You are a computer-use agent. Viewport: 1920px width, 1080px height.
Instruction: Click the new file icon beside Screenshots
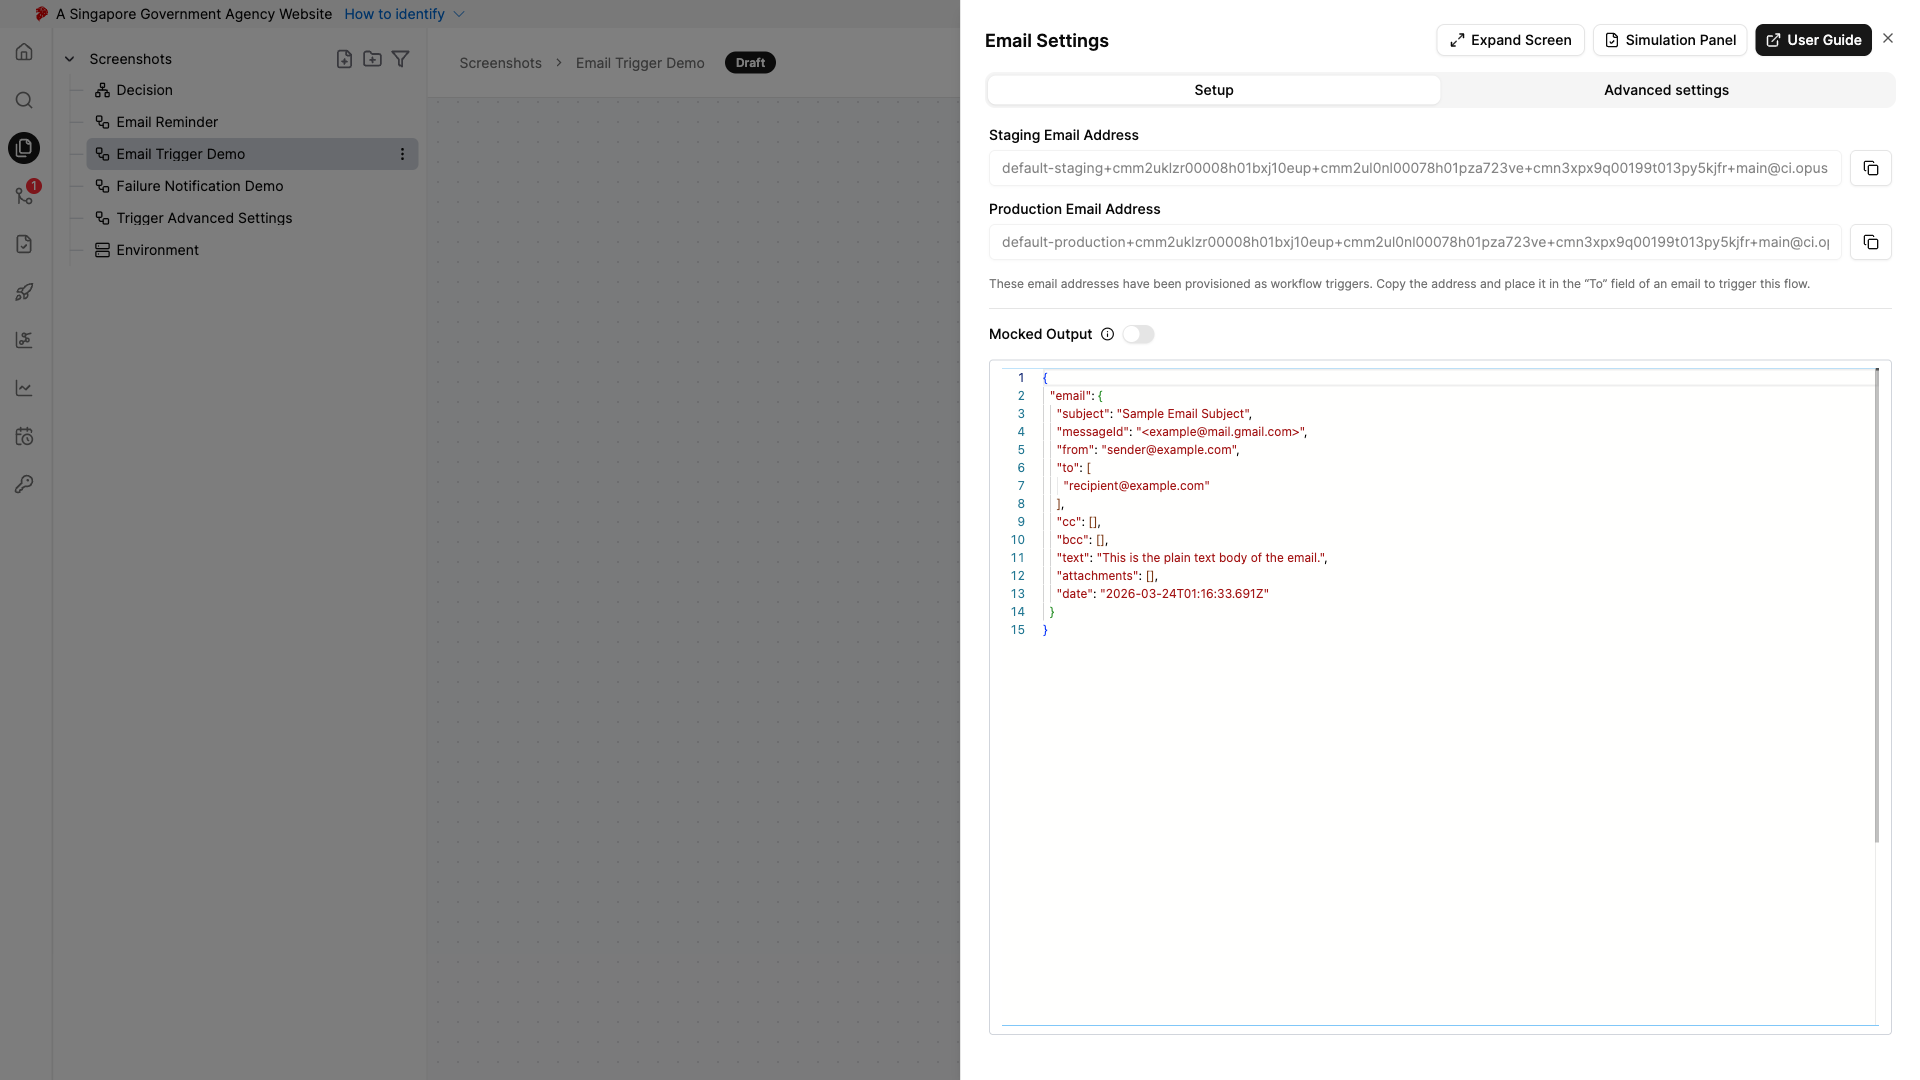point(344,59)
